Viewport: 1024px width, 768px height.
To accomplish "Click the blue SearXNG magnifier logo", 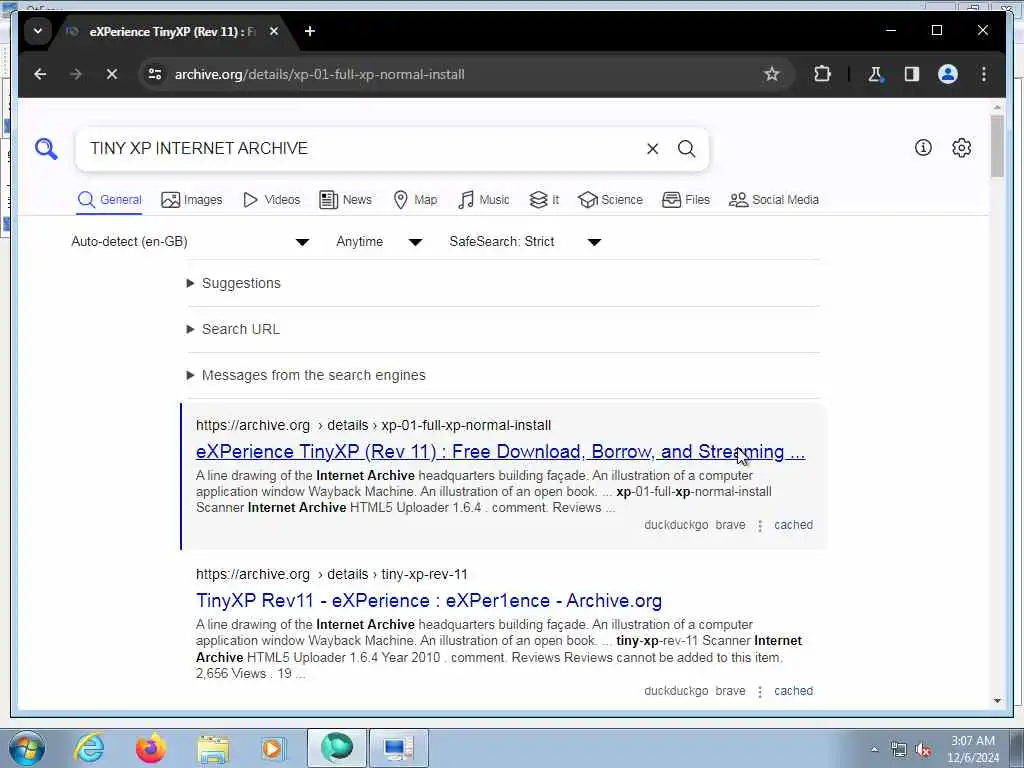I will tap(46, 149).
